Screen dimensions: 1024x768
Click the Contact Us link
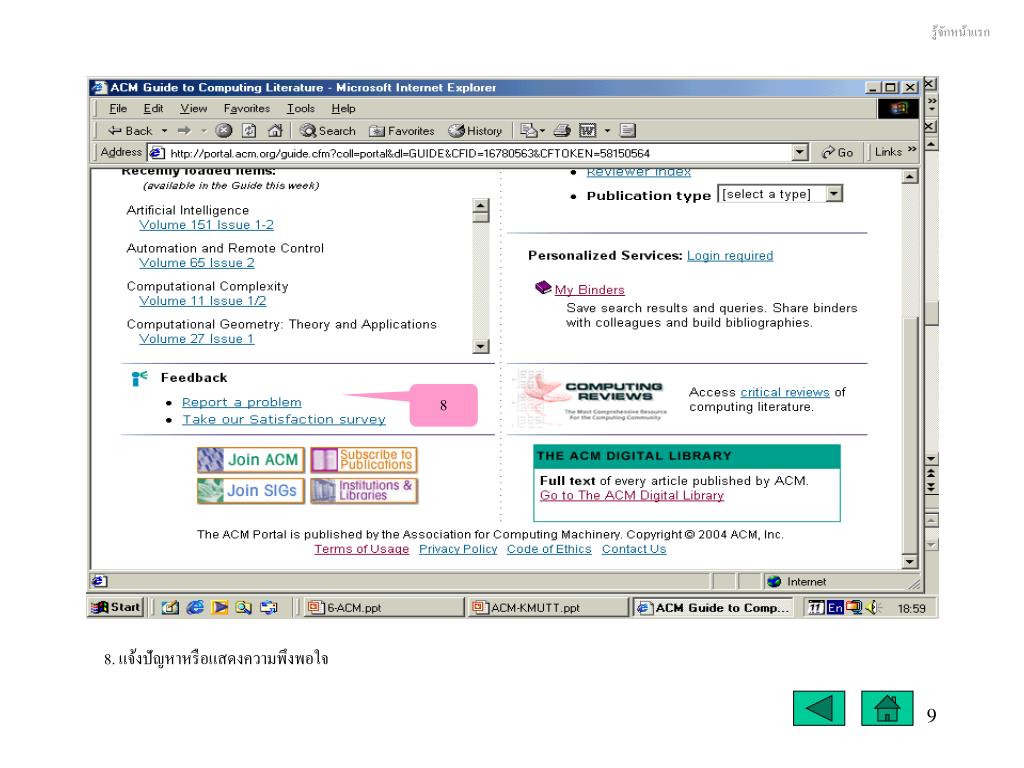(633, 549)
